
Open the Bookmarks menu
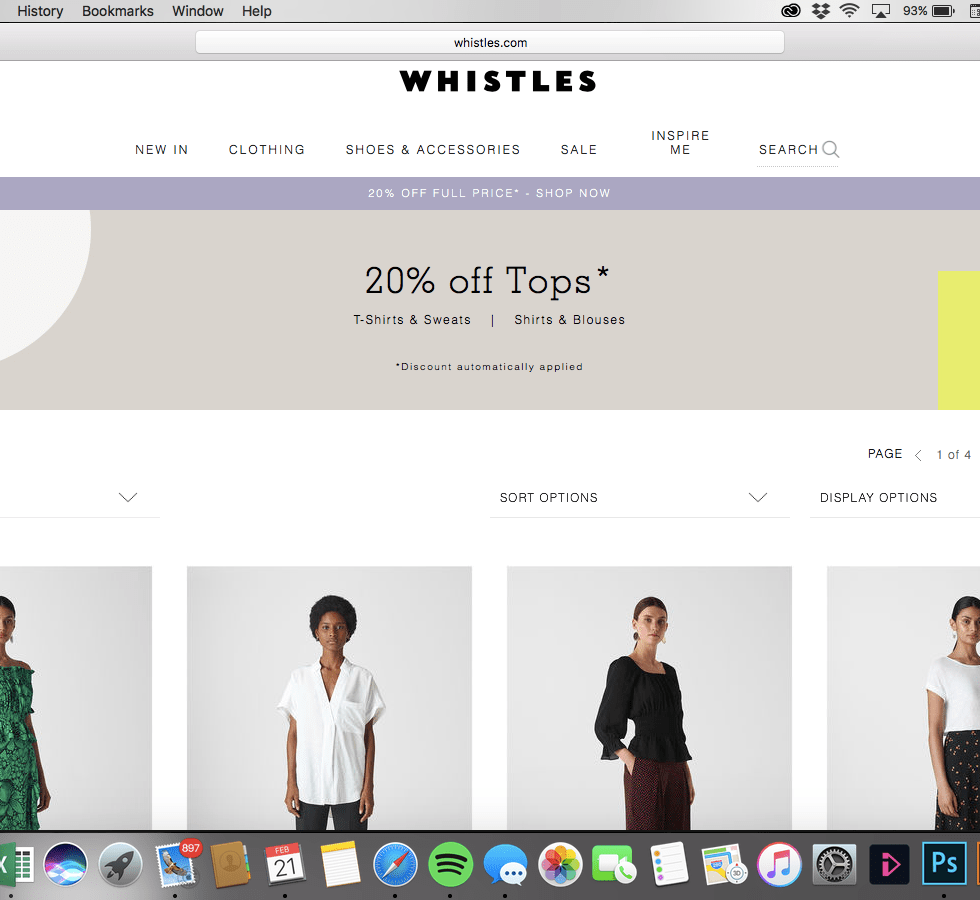[118, 11]
